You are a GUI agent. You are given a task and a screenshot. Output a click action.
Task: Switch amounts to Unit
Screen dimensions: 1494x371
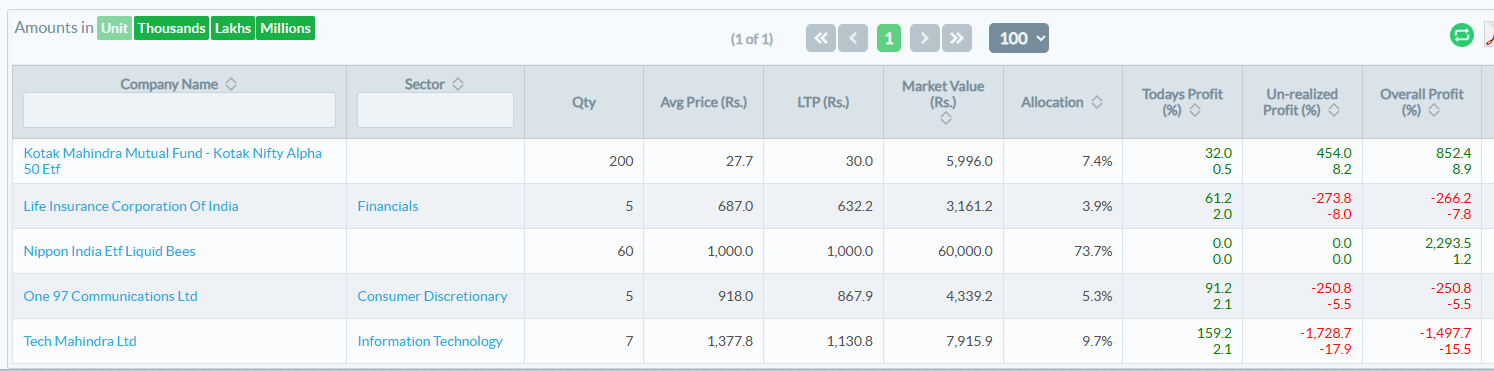(115, 28)
